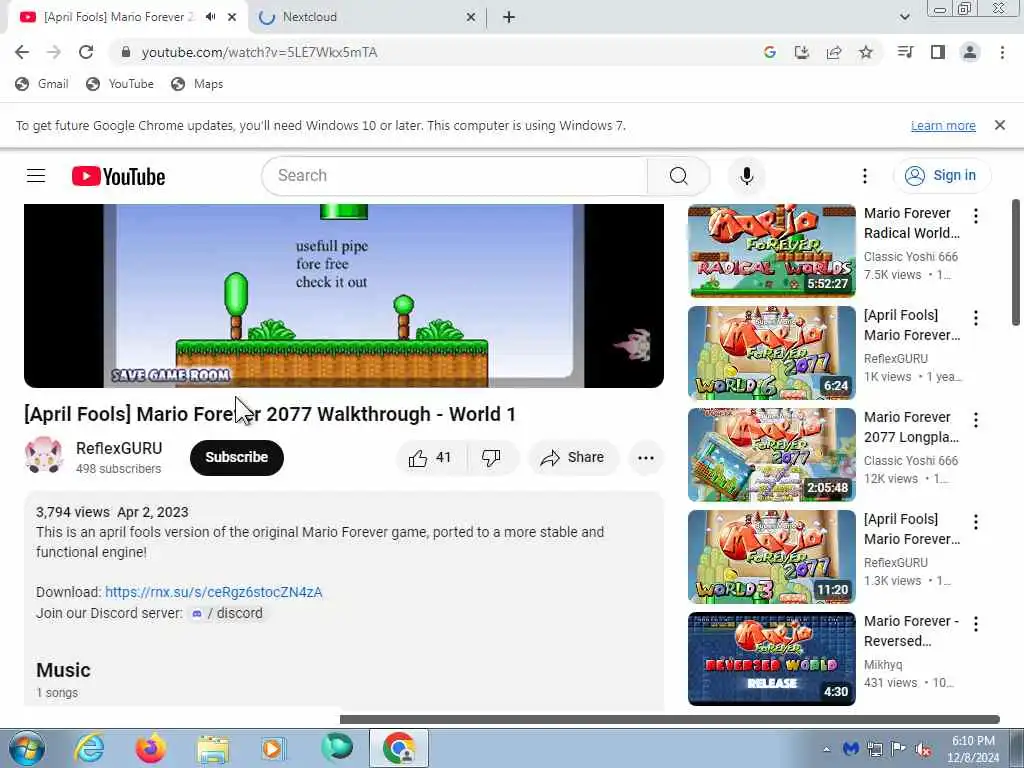
Task: Open options menu for Radical Worlds video
Action: [x=976, y=216]
